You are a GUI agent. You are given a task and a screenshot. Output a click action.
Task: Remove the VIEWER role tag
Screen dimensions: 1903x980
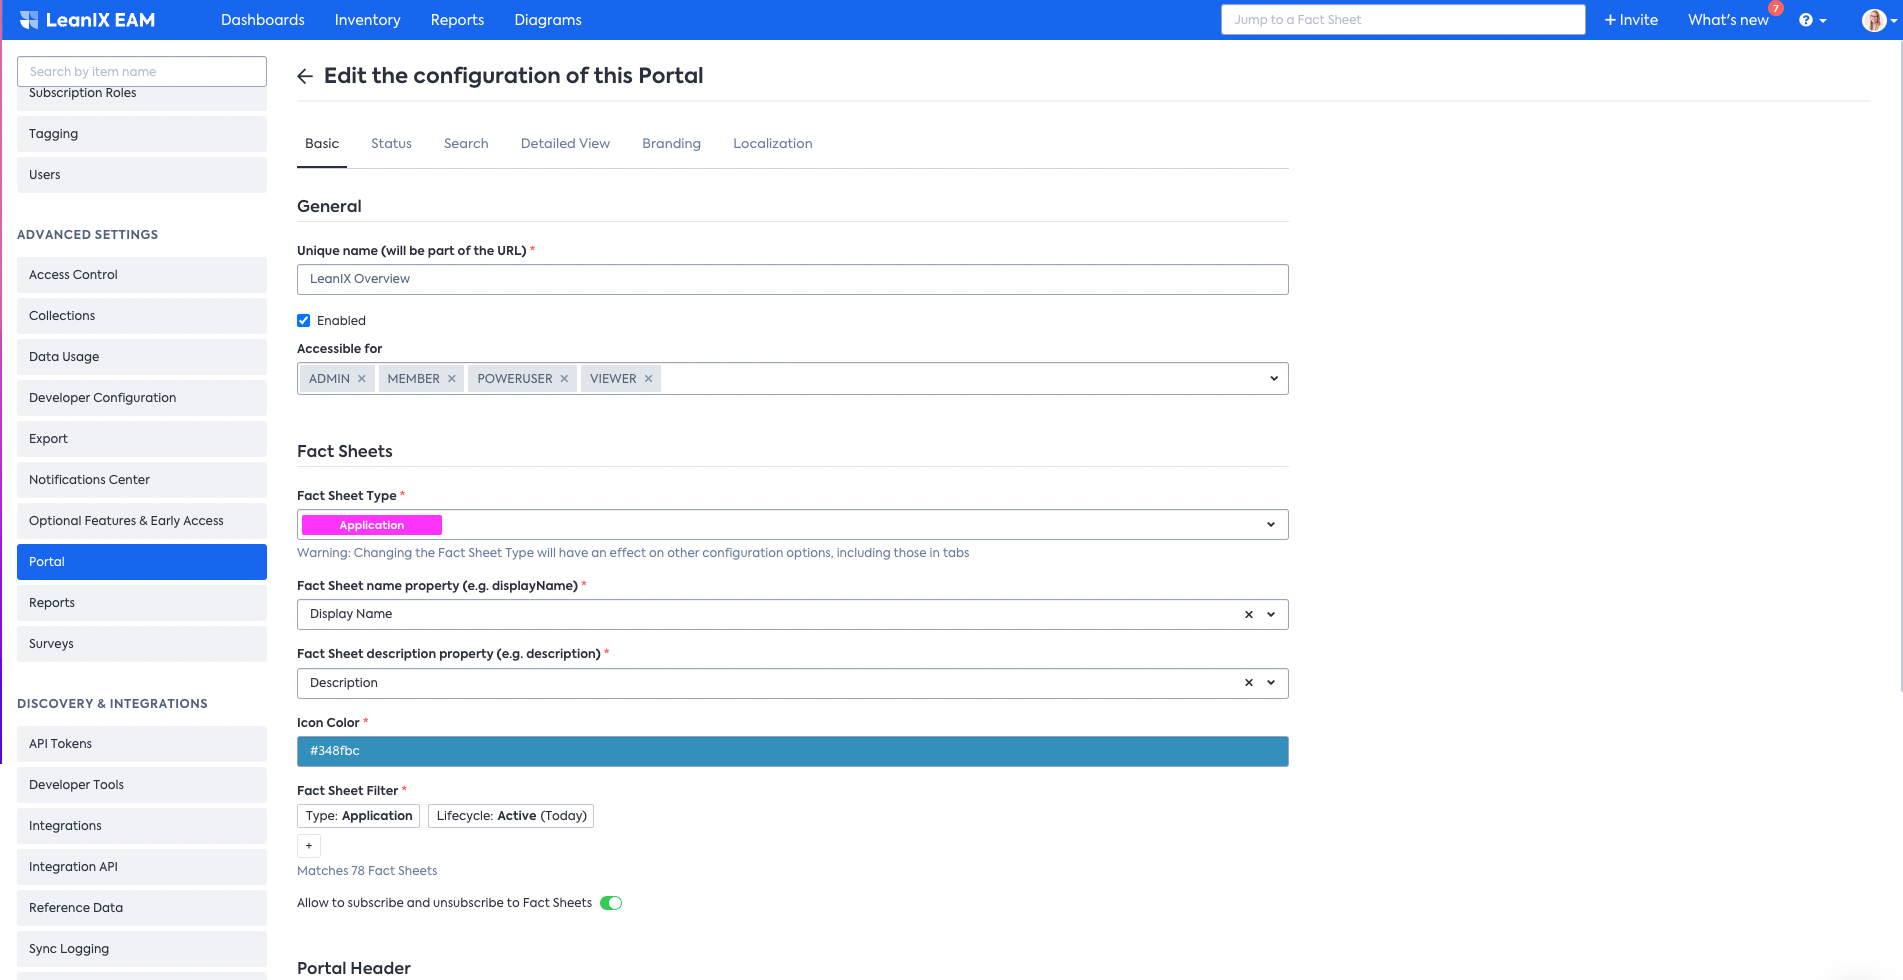coord(649,379)
